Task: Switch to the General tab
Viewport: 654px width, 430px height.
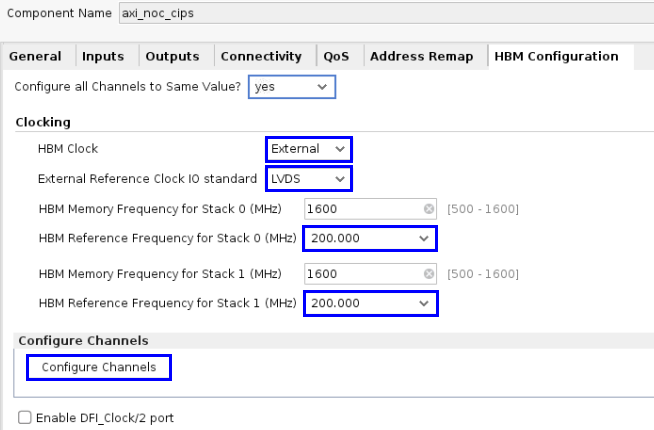Action: (35, 57)
